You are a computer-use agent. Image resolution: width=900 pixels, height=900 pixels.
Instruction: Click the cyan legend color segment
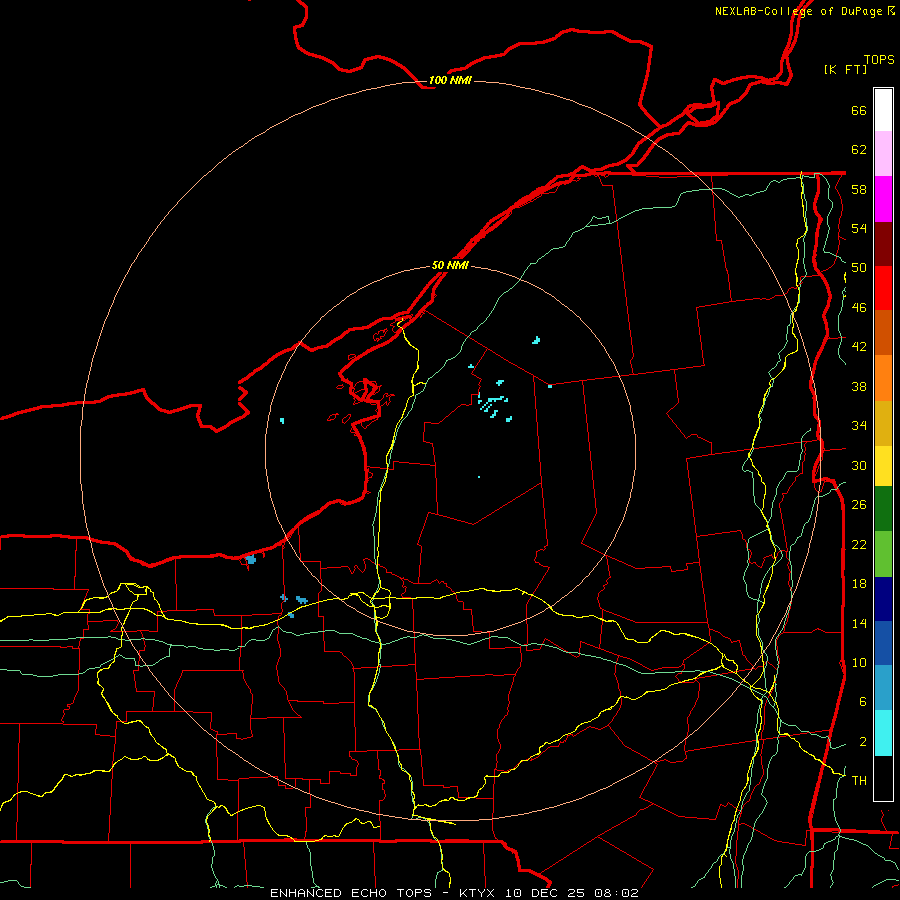point(883,734)
